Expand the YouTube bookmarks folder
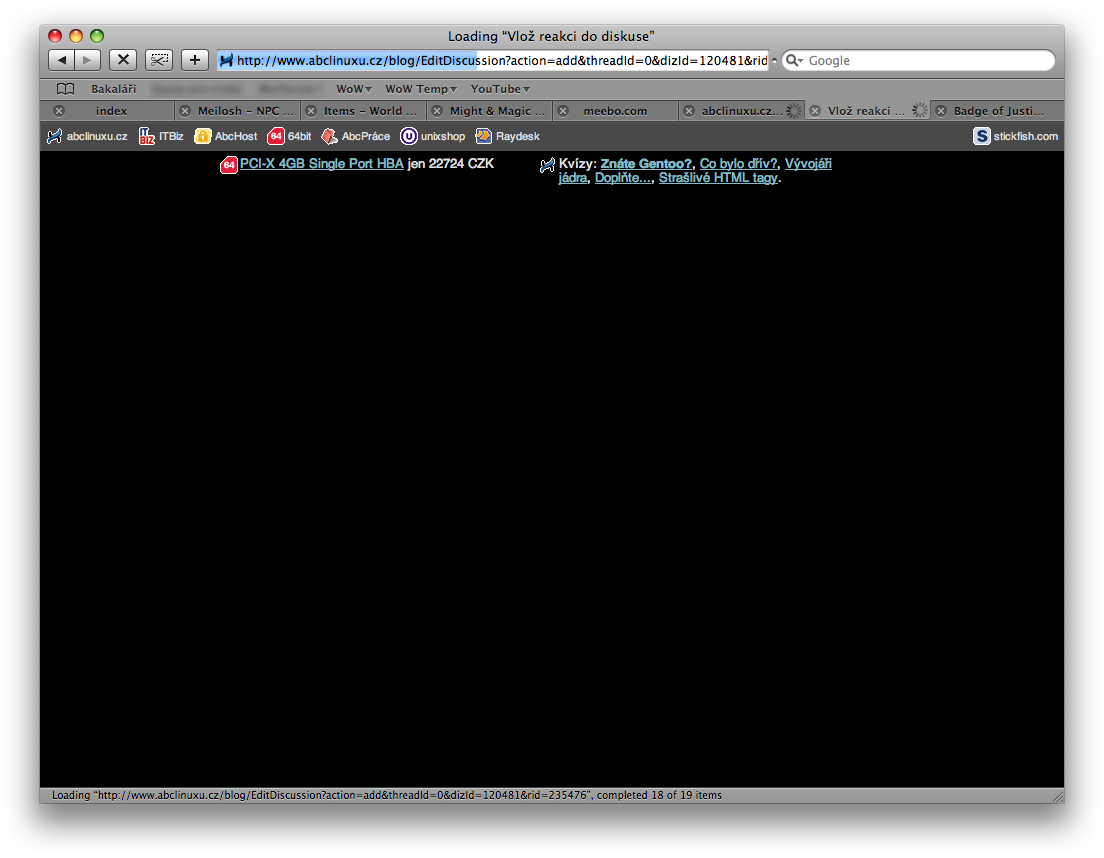 pyautogui.click(x=500, y=89)
